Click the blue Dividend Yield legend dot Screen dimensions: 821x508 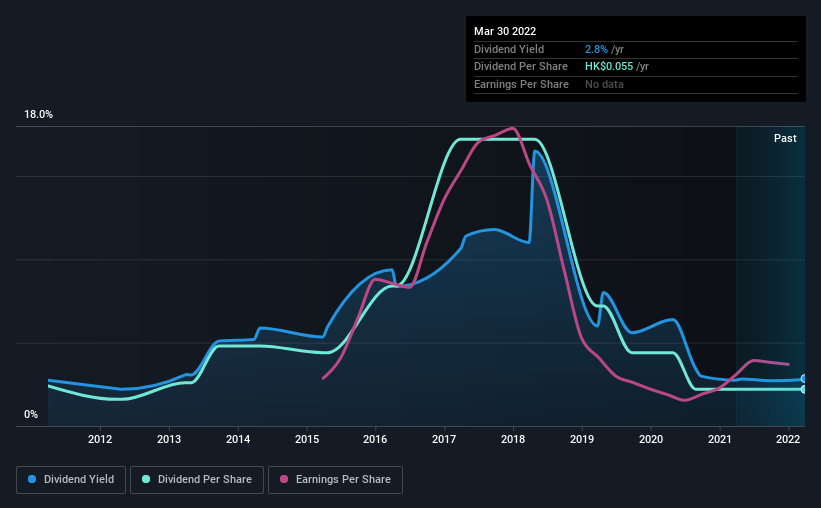click(x=32, y=479)
